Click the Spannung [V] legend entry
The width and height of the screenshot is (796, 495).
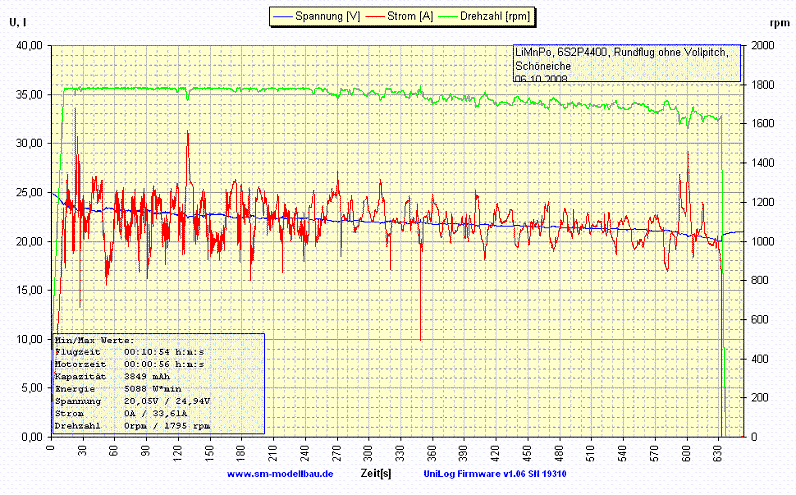click(x=316, y=16)
